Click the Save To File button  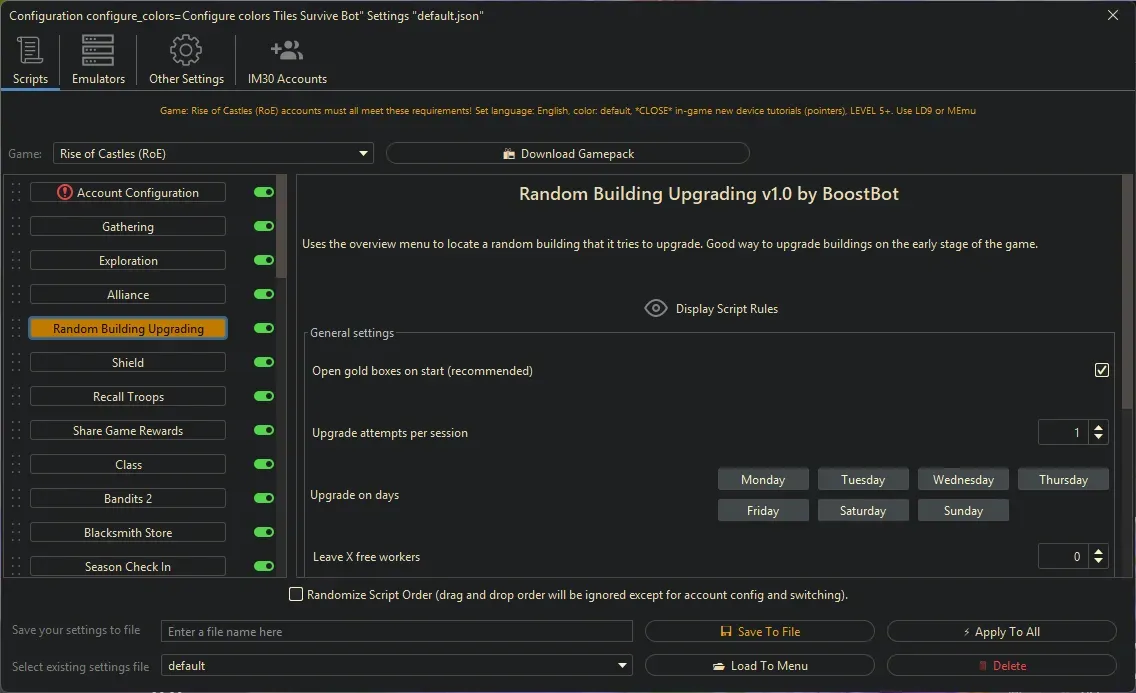tap(759, 631)
